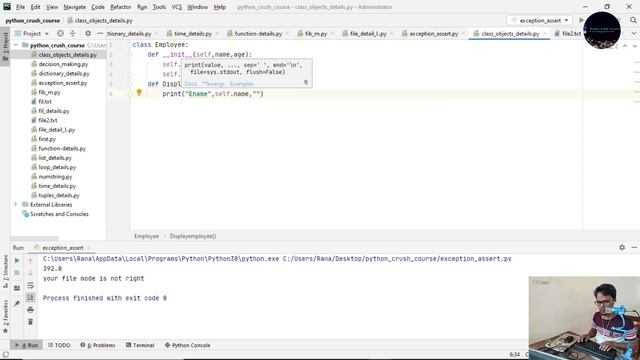This screenshot has height=360, width=640.
Task: Click the PyCharm logo in title bar
Action: tap(7, 7)
